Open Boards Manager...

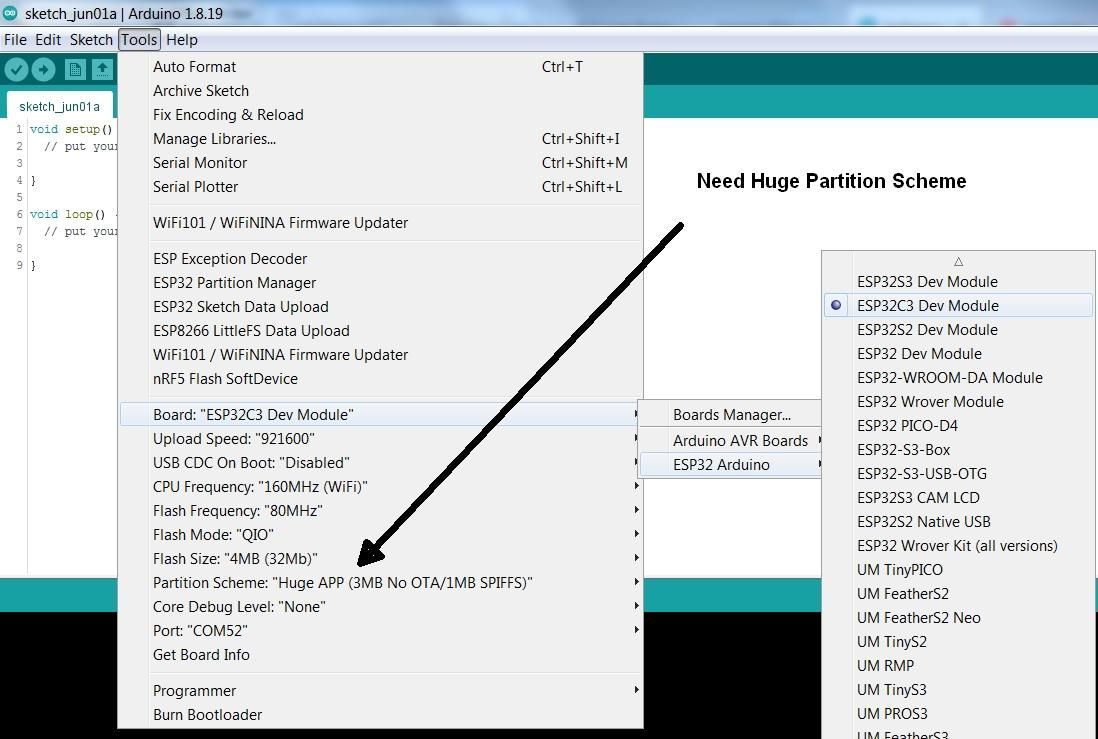[x=730, y=415]
